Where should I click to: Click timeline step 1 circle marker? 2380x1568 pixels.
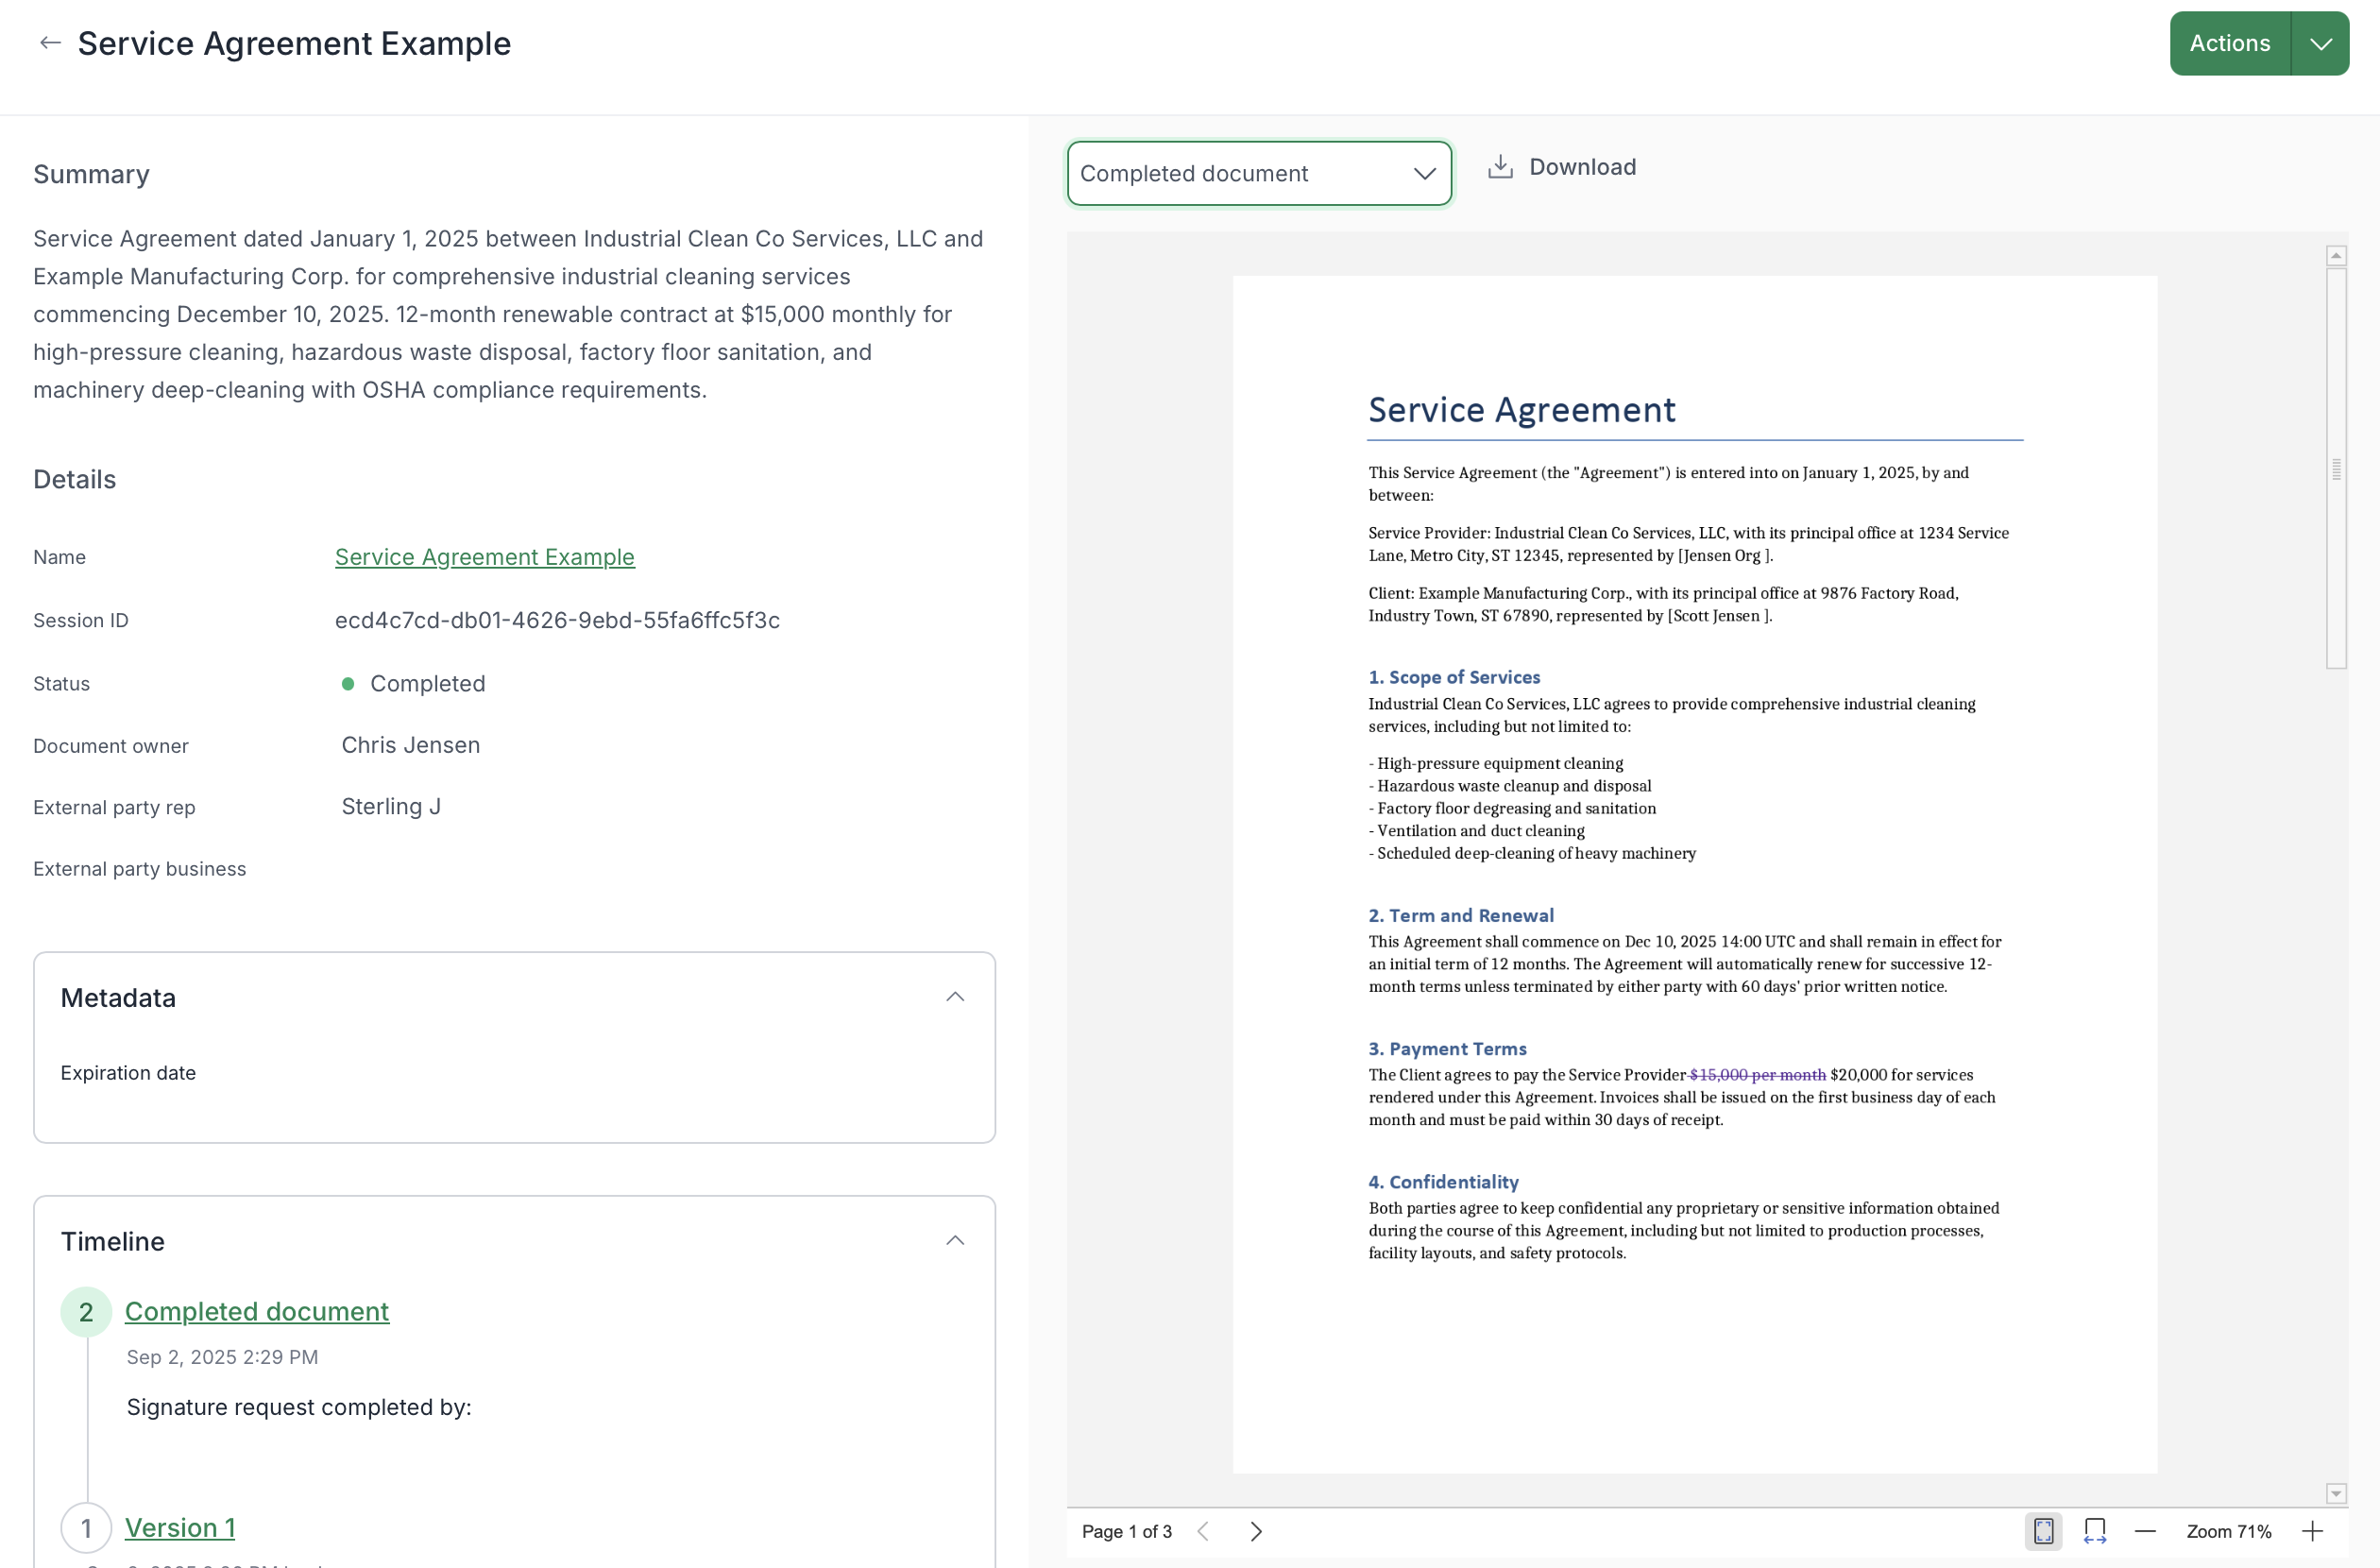[x=86, y=1528]
